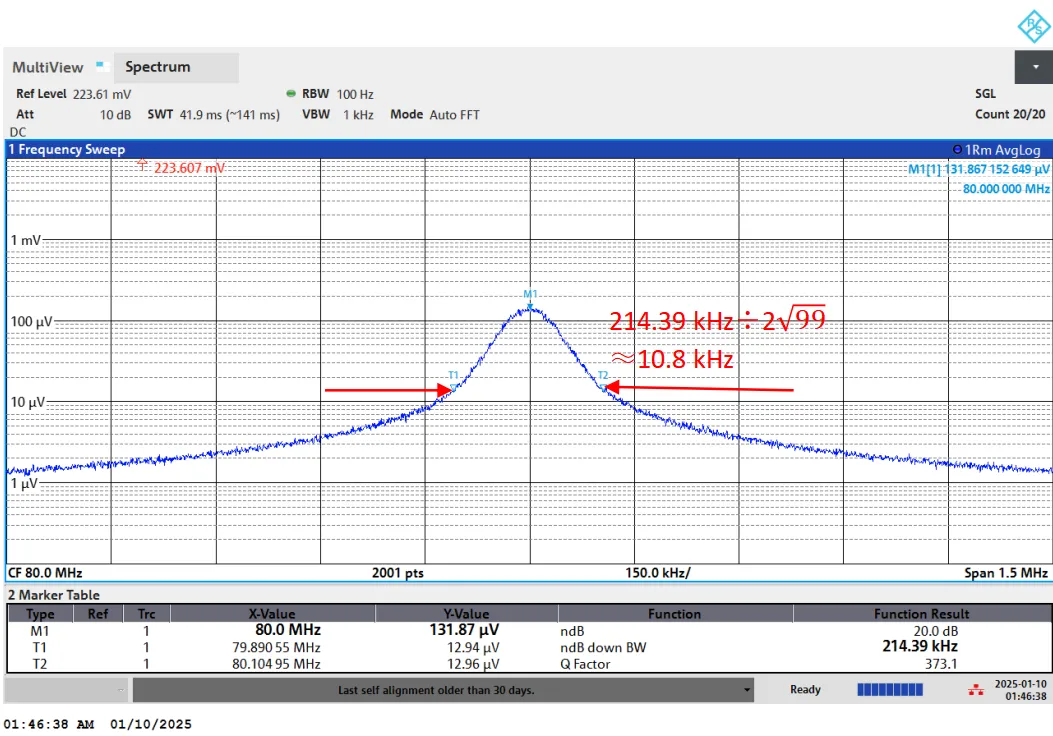Image resolution: width=1053 pixels, height=736 pixels.
Task: Click the red network status icon
Action: point(976,690)
